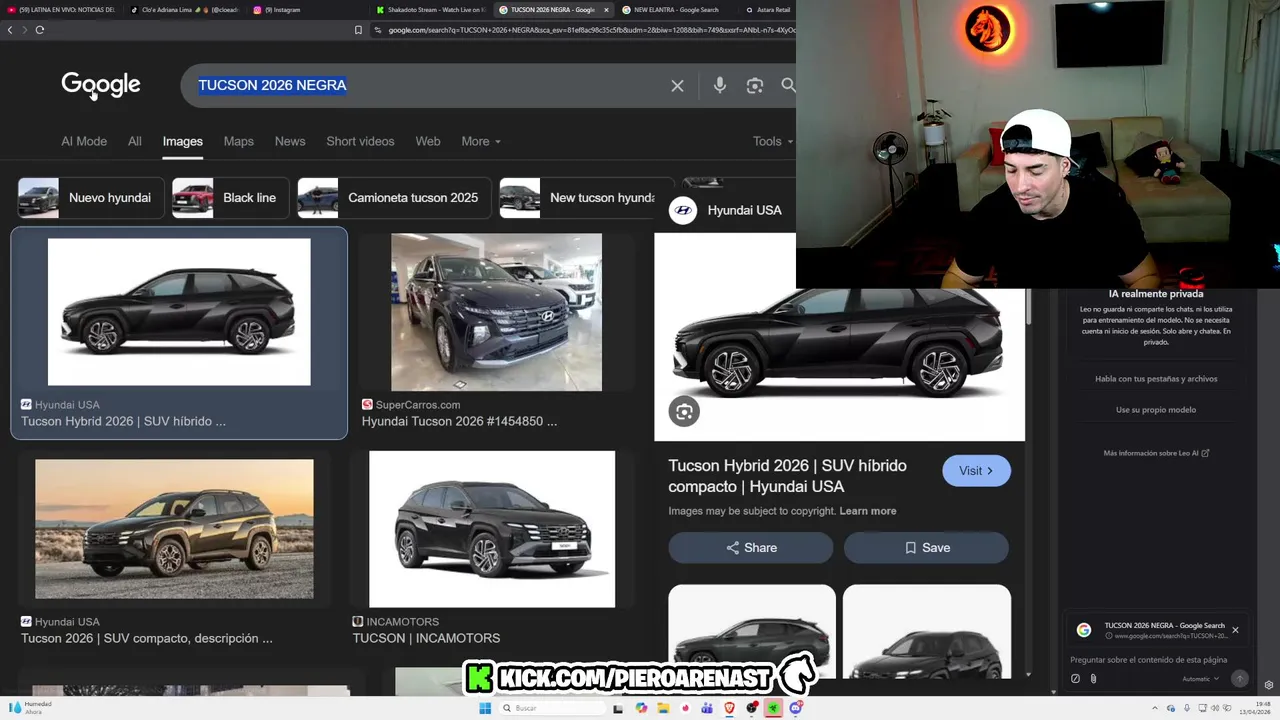The width and height of the screenshot is (1280, 720).
Task: Go back with browser back arrow
Action: point(10,30)
